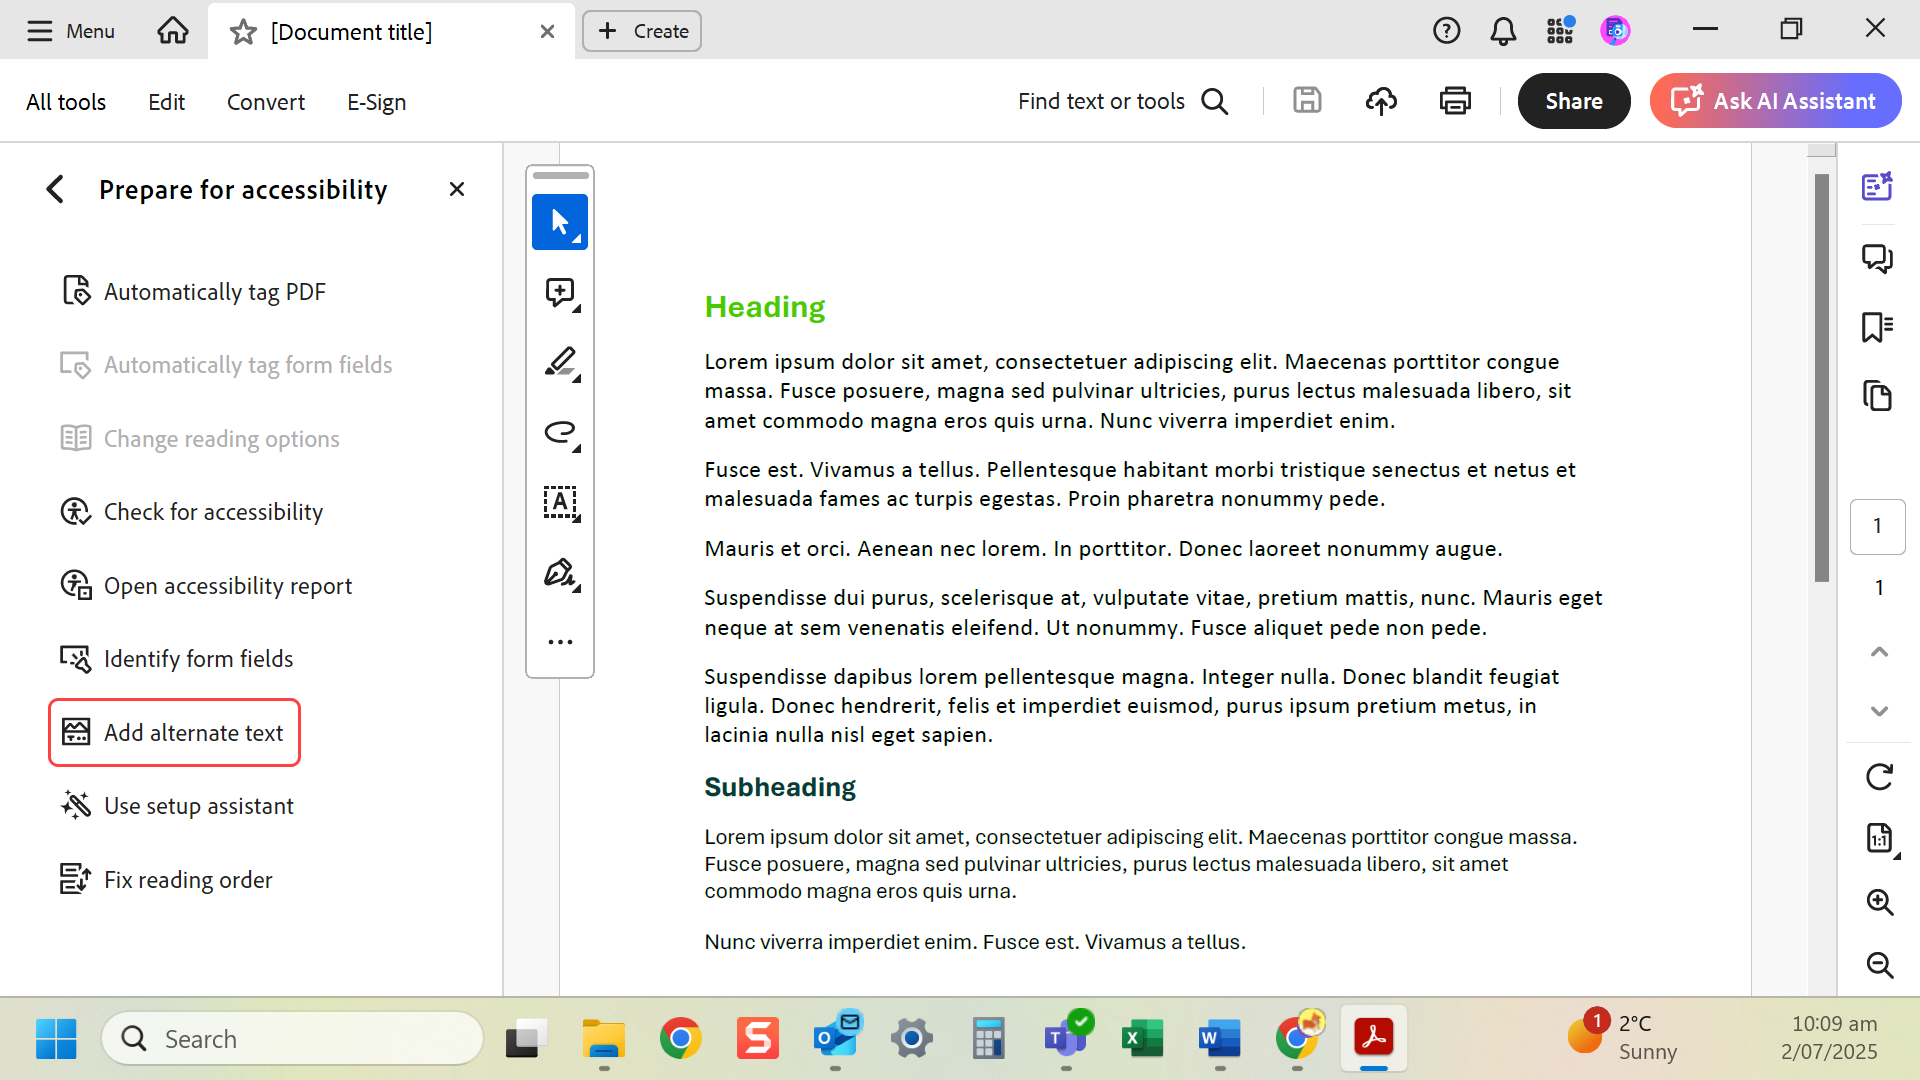Launch Use setup assistant

(x=177, y=806)
